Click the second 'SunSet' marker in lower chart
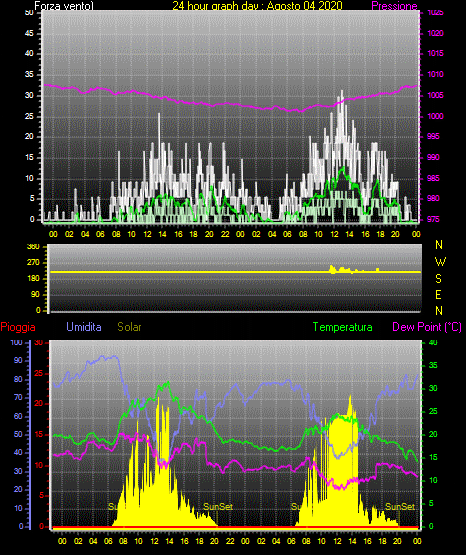Screen dimensions: 466x555 [x=400, y=507]
